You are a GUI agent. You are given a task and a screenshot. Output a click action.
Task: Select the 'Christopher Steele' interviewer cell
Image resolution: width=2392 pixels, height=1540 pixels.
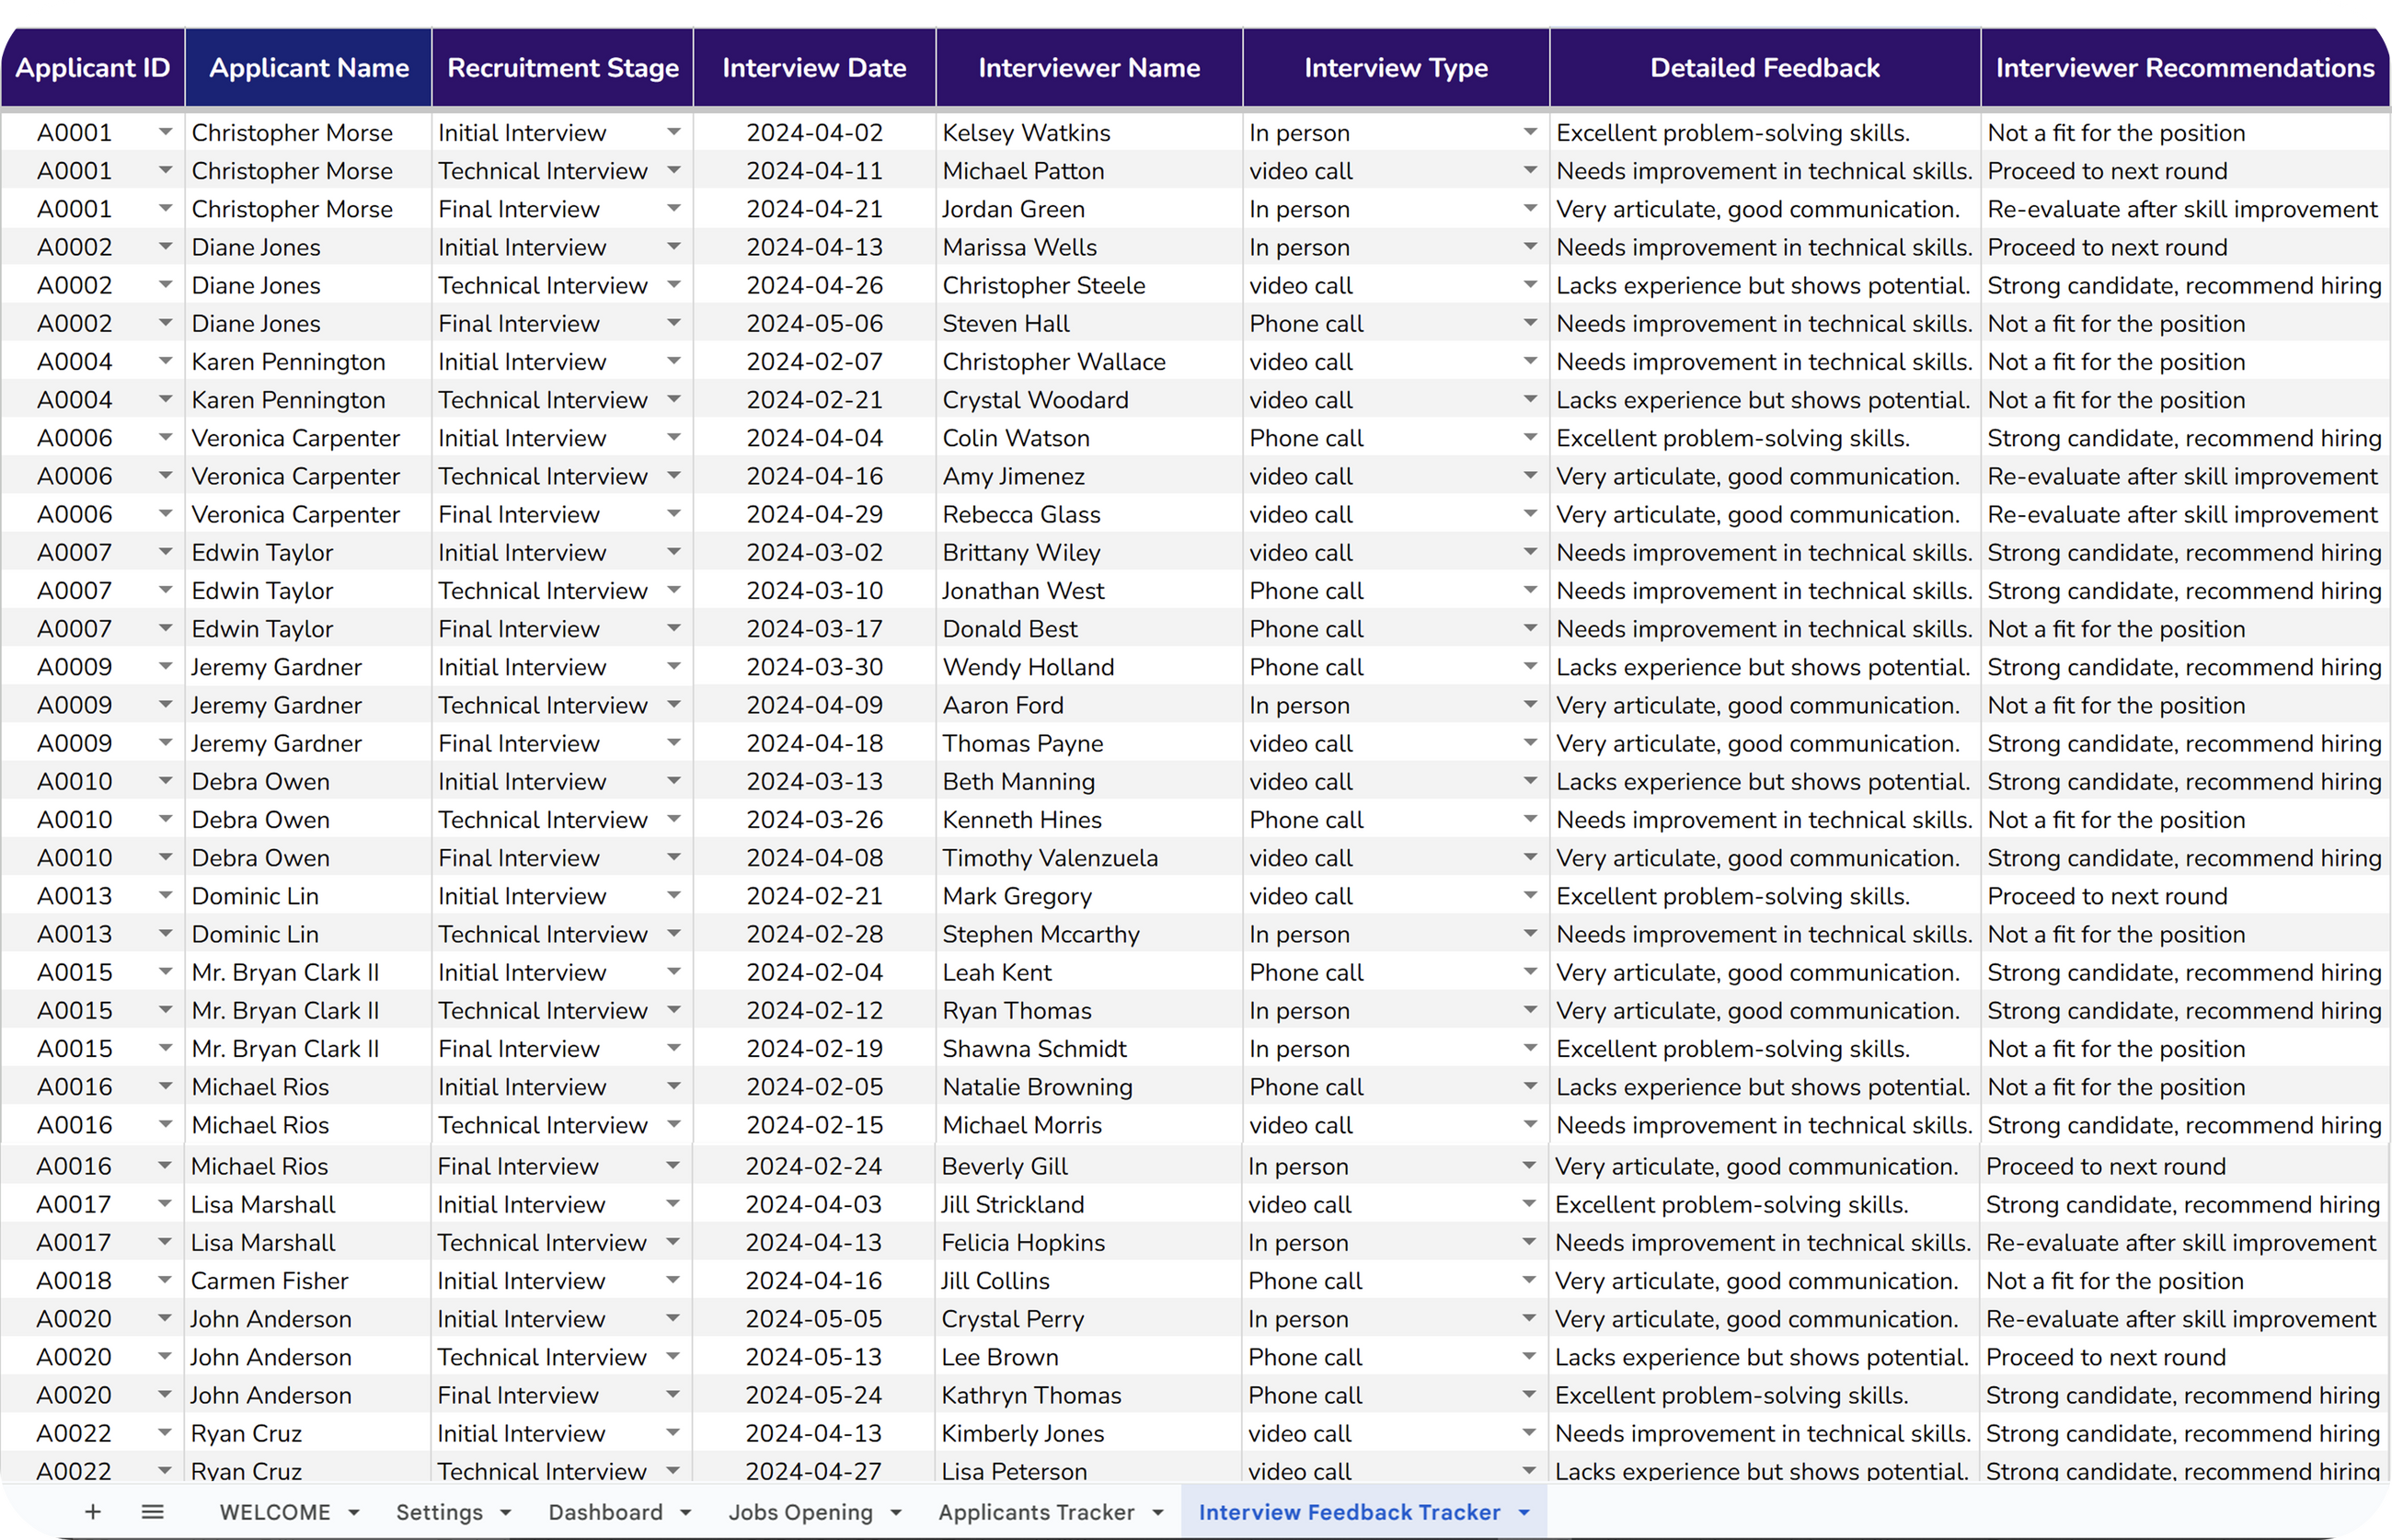[x=1089, y=285]
